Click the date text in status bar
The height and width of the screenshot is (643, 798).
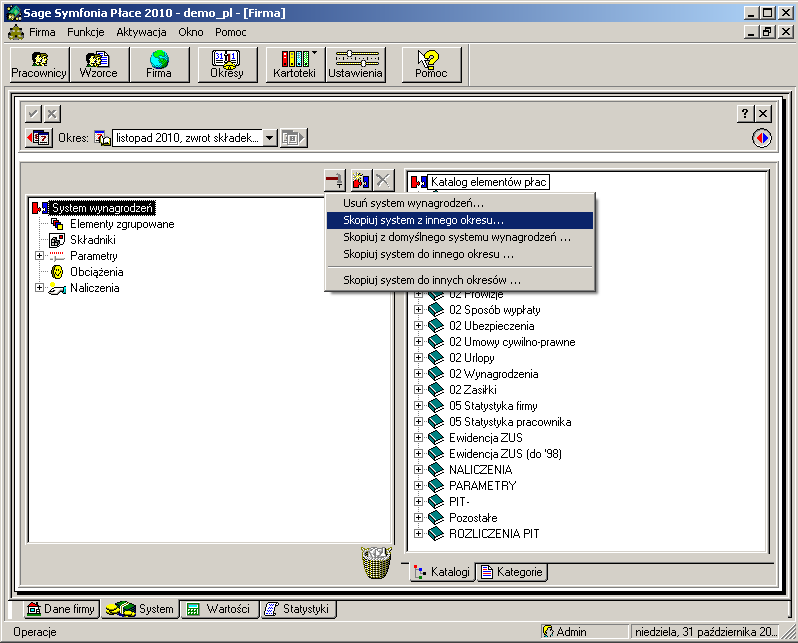click(706, 632)
